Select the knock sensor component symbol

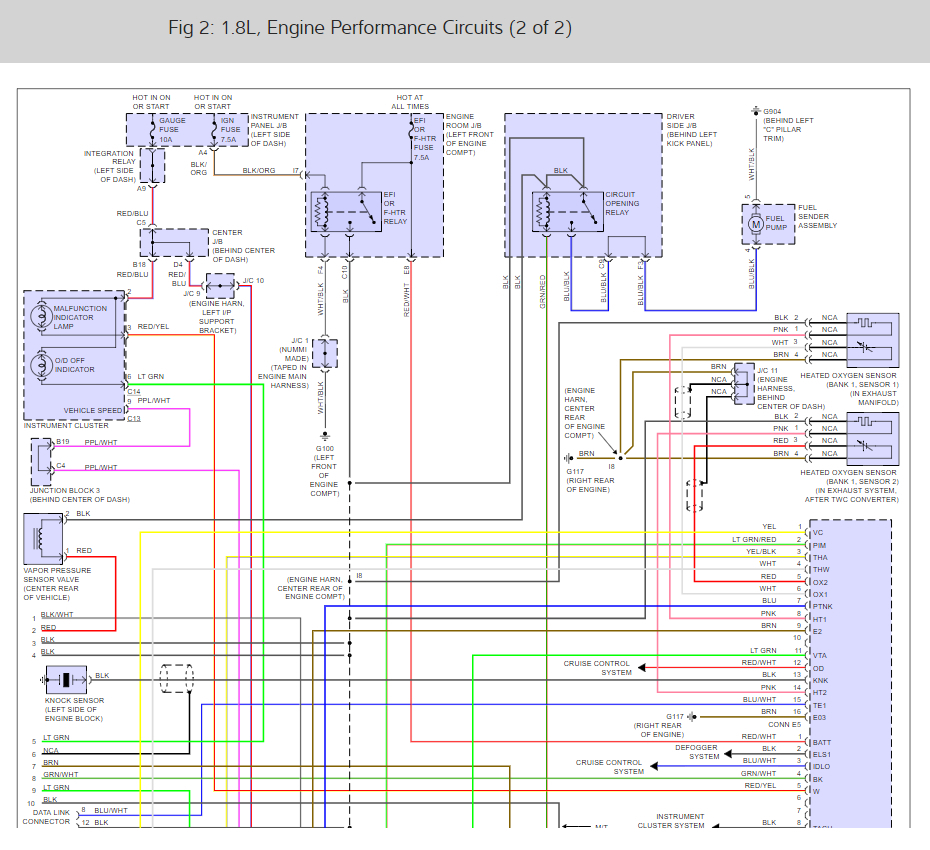(66, 680)
